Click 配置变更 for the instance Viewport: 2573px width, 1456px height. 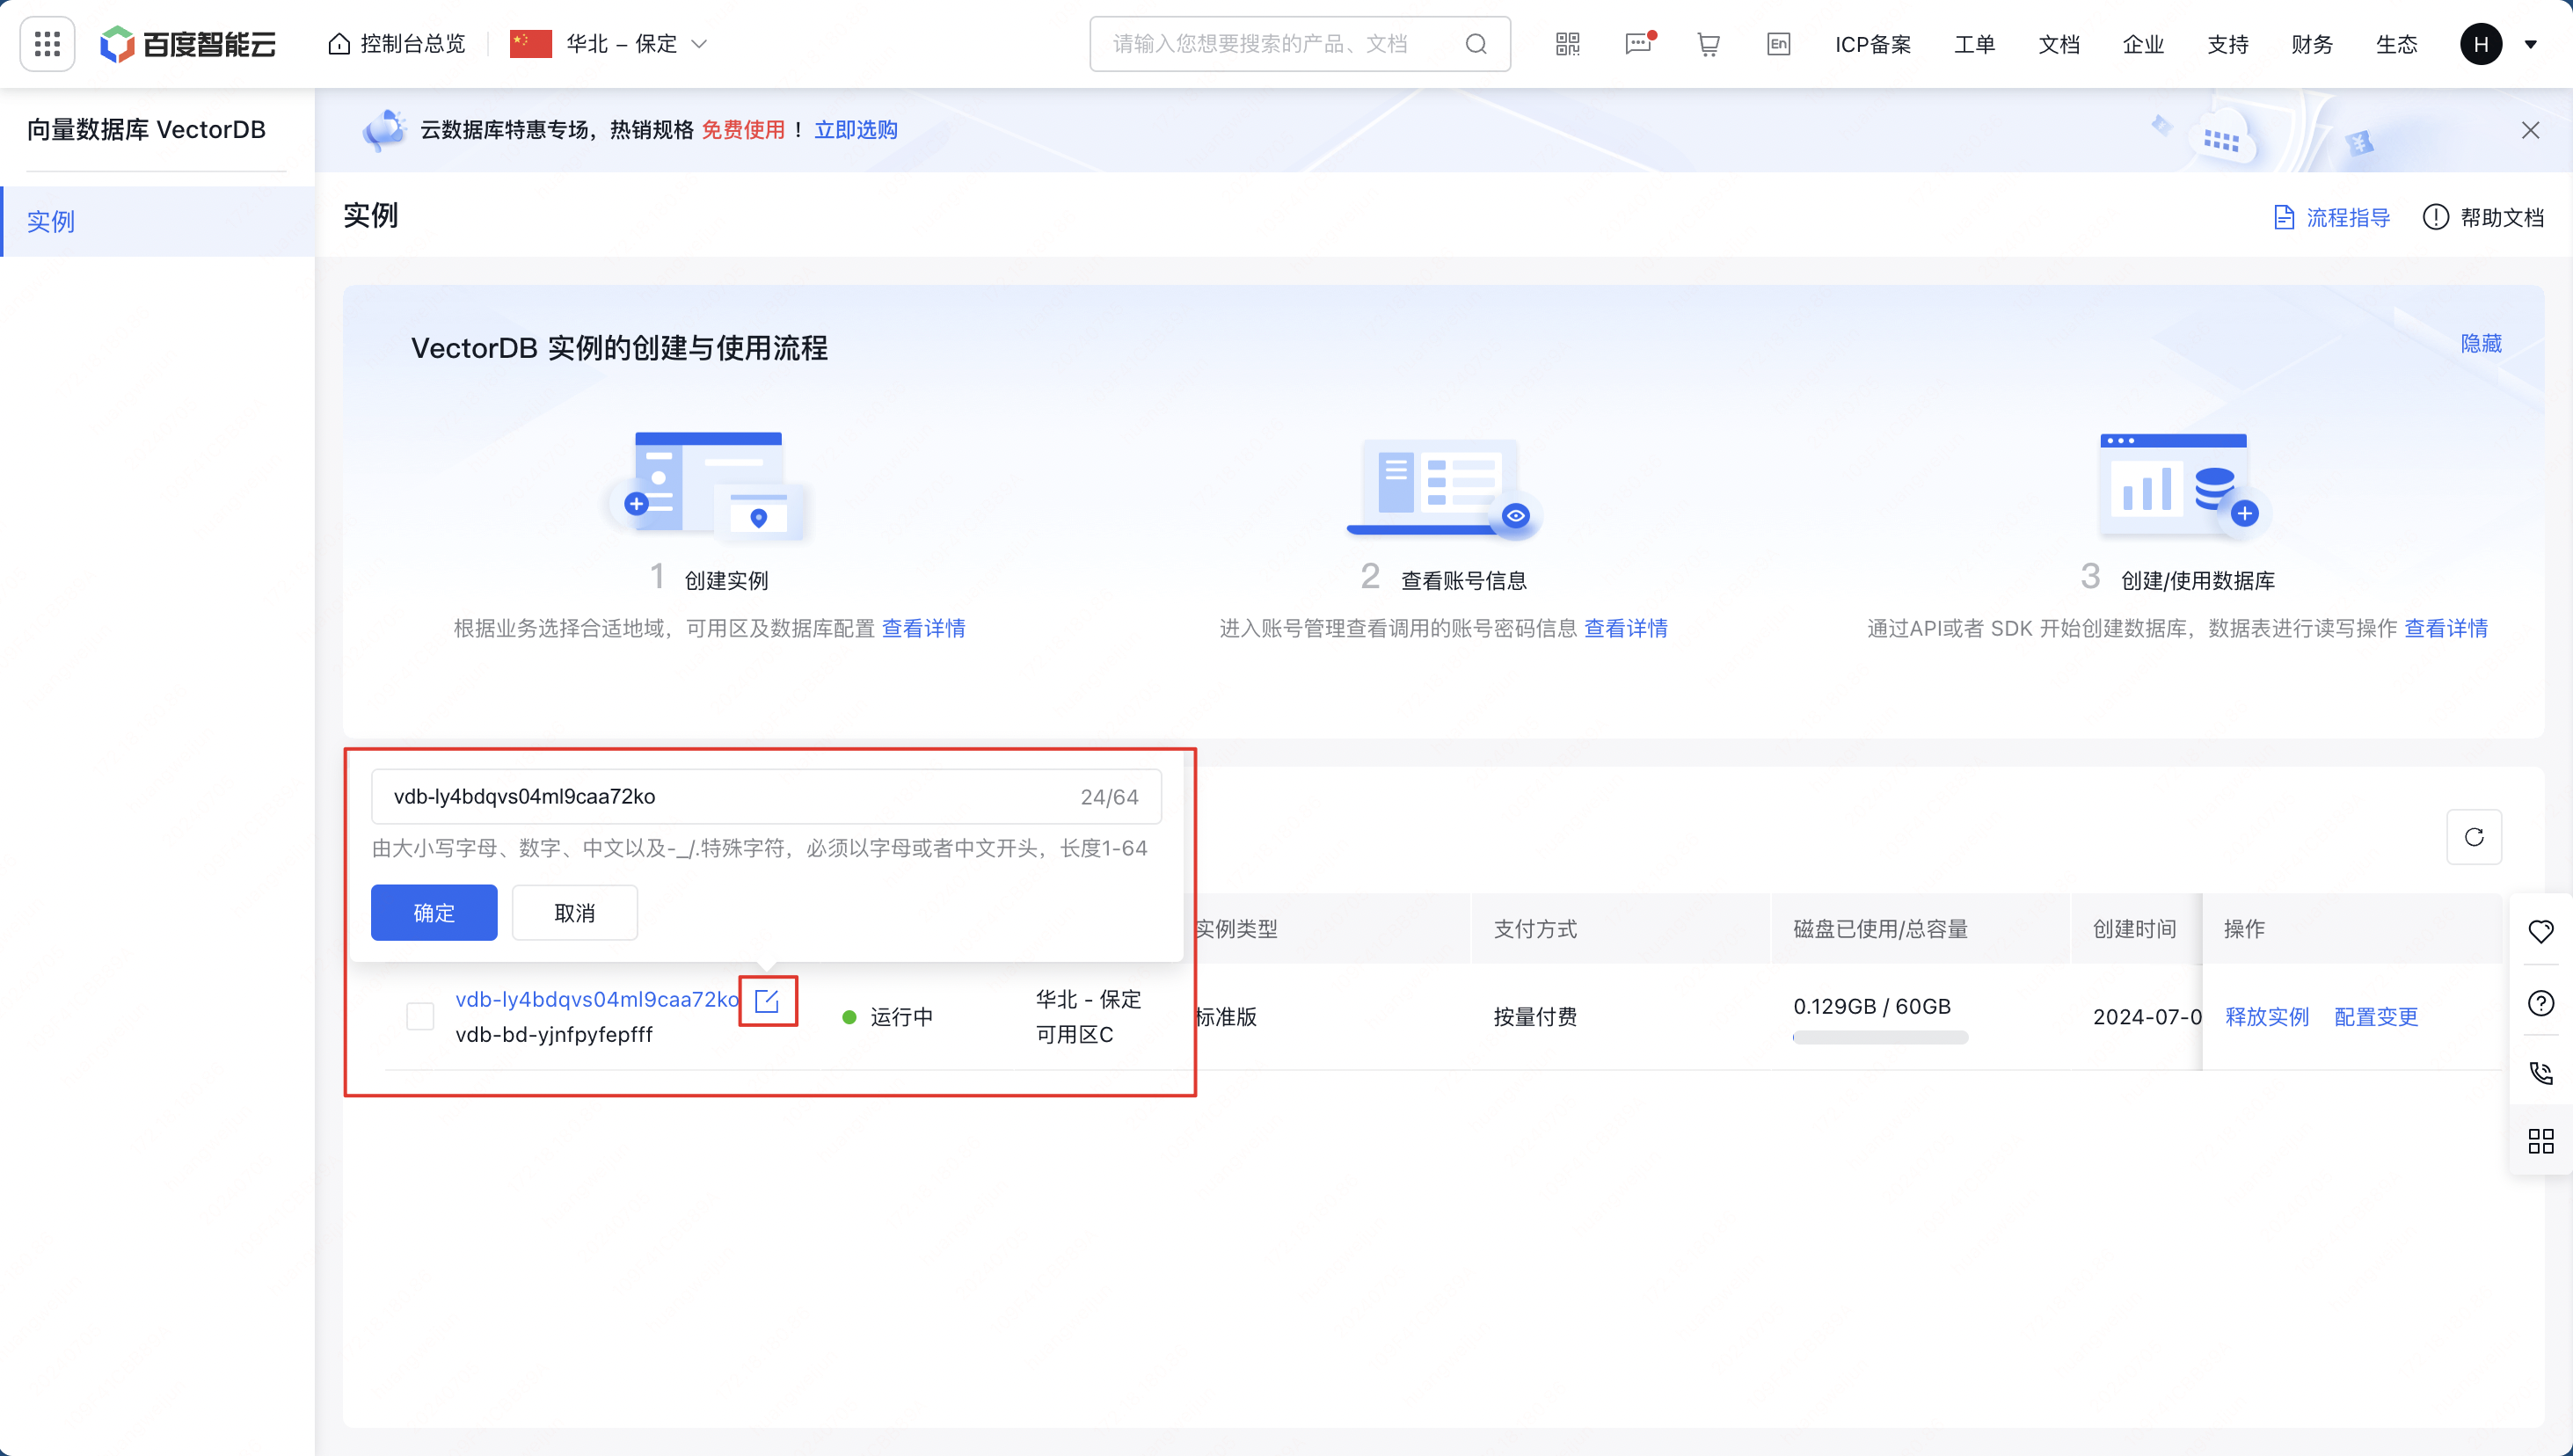pos(2375,1016)
